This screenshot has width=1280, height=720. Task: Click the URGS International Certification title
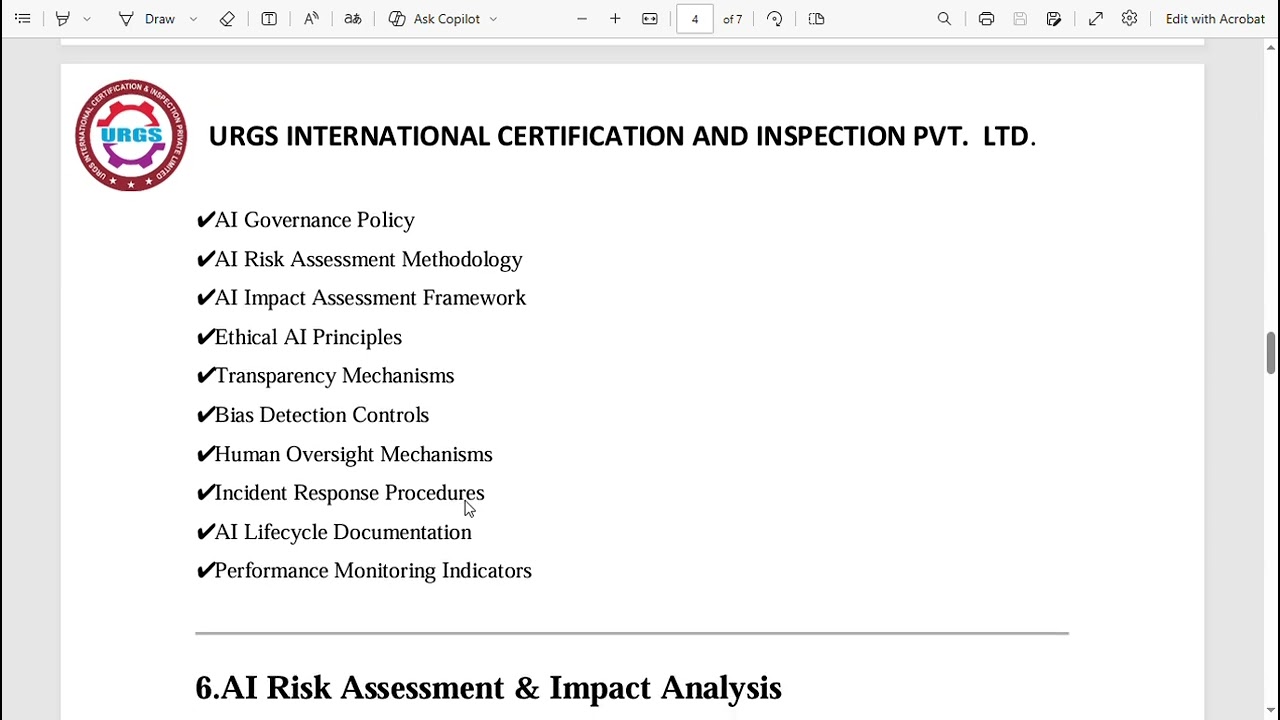coord(622,136)
